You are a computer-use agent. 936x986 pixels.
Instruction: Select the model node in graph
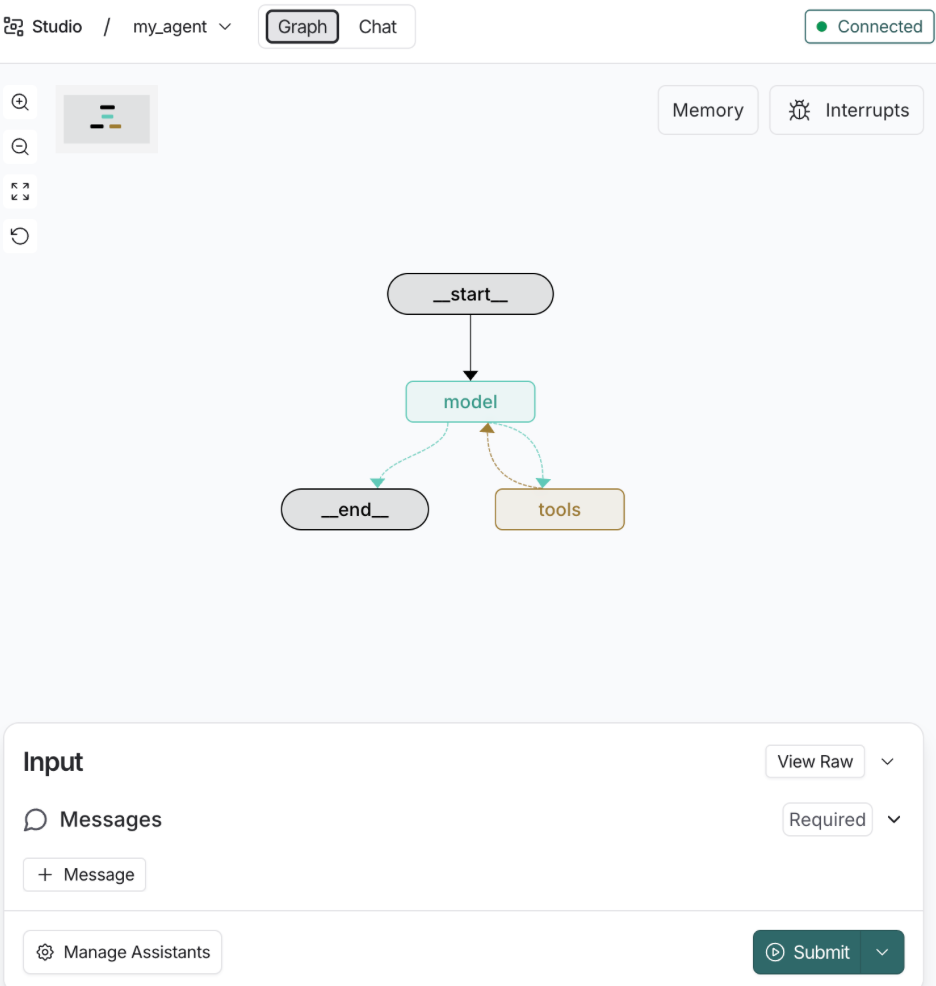(470, 402)
